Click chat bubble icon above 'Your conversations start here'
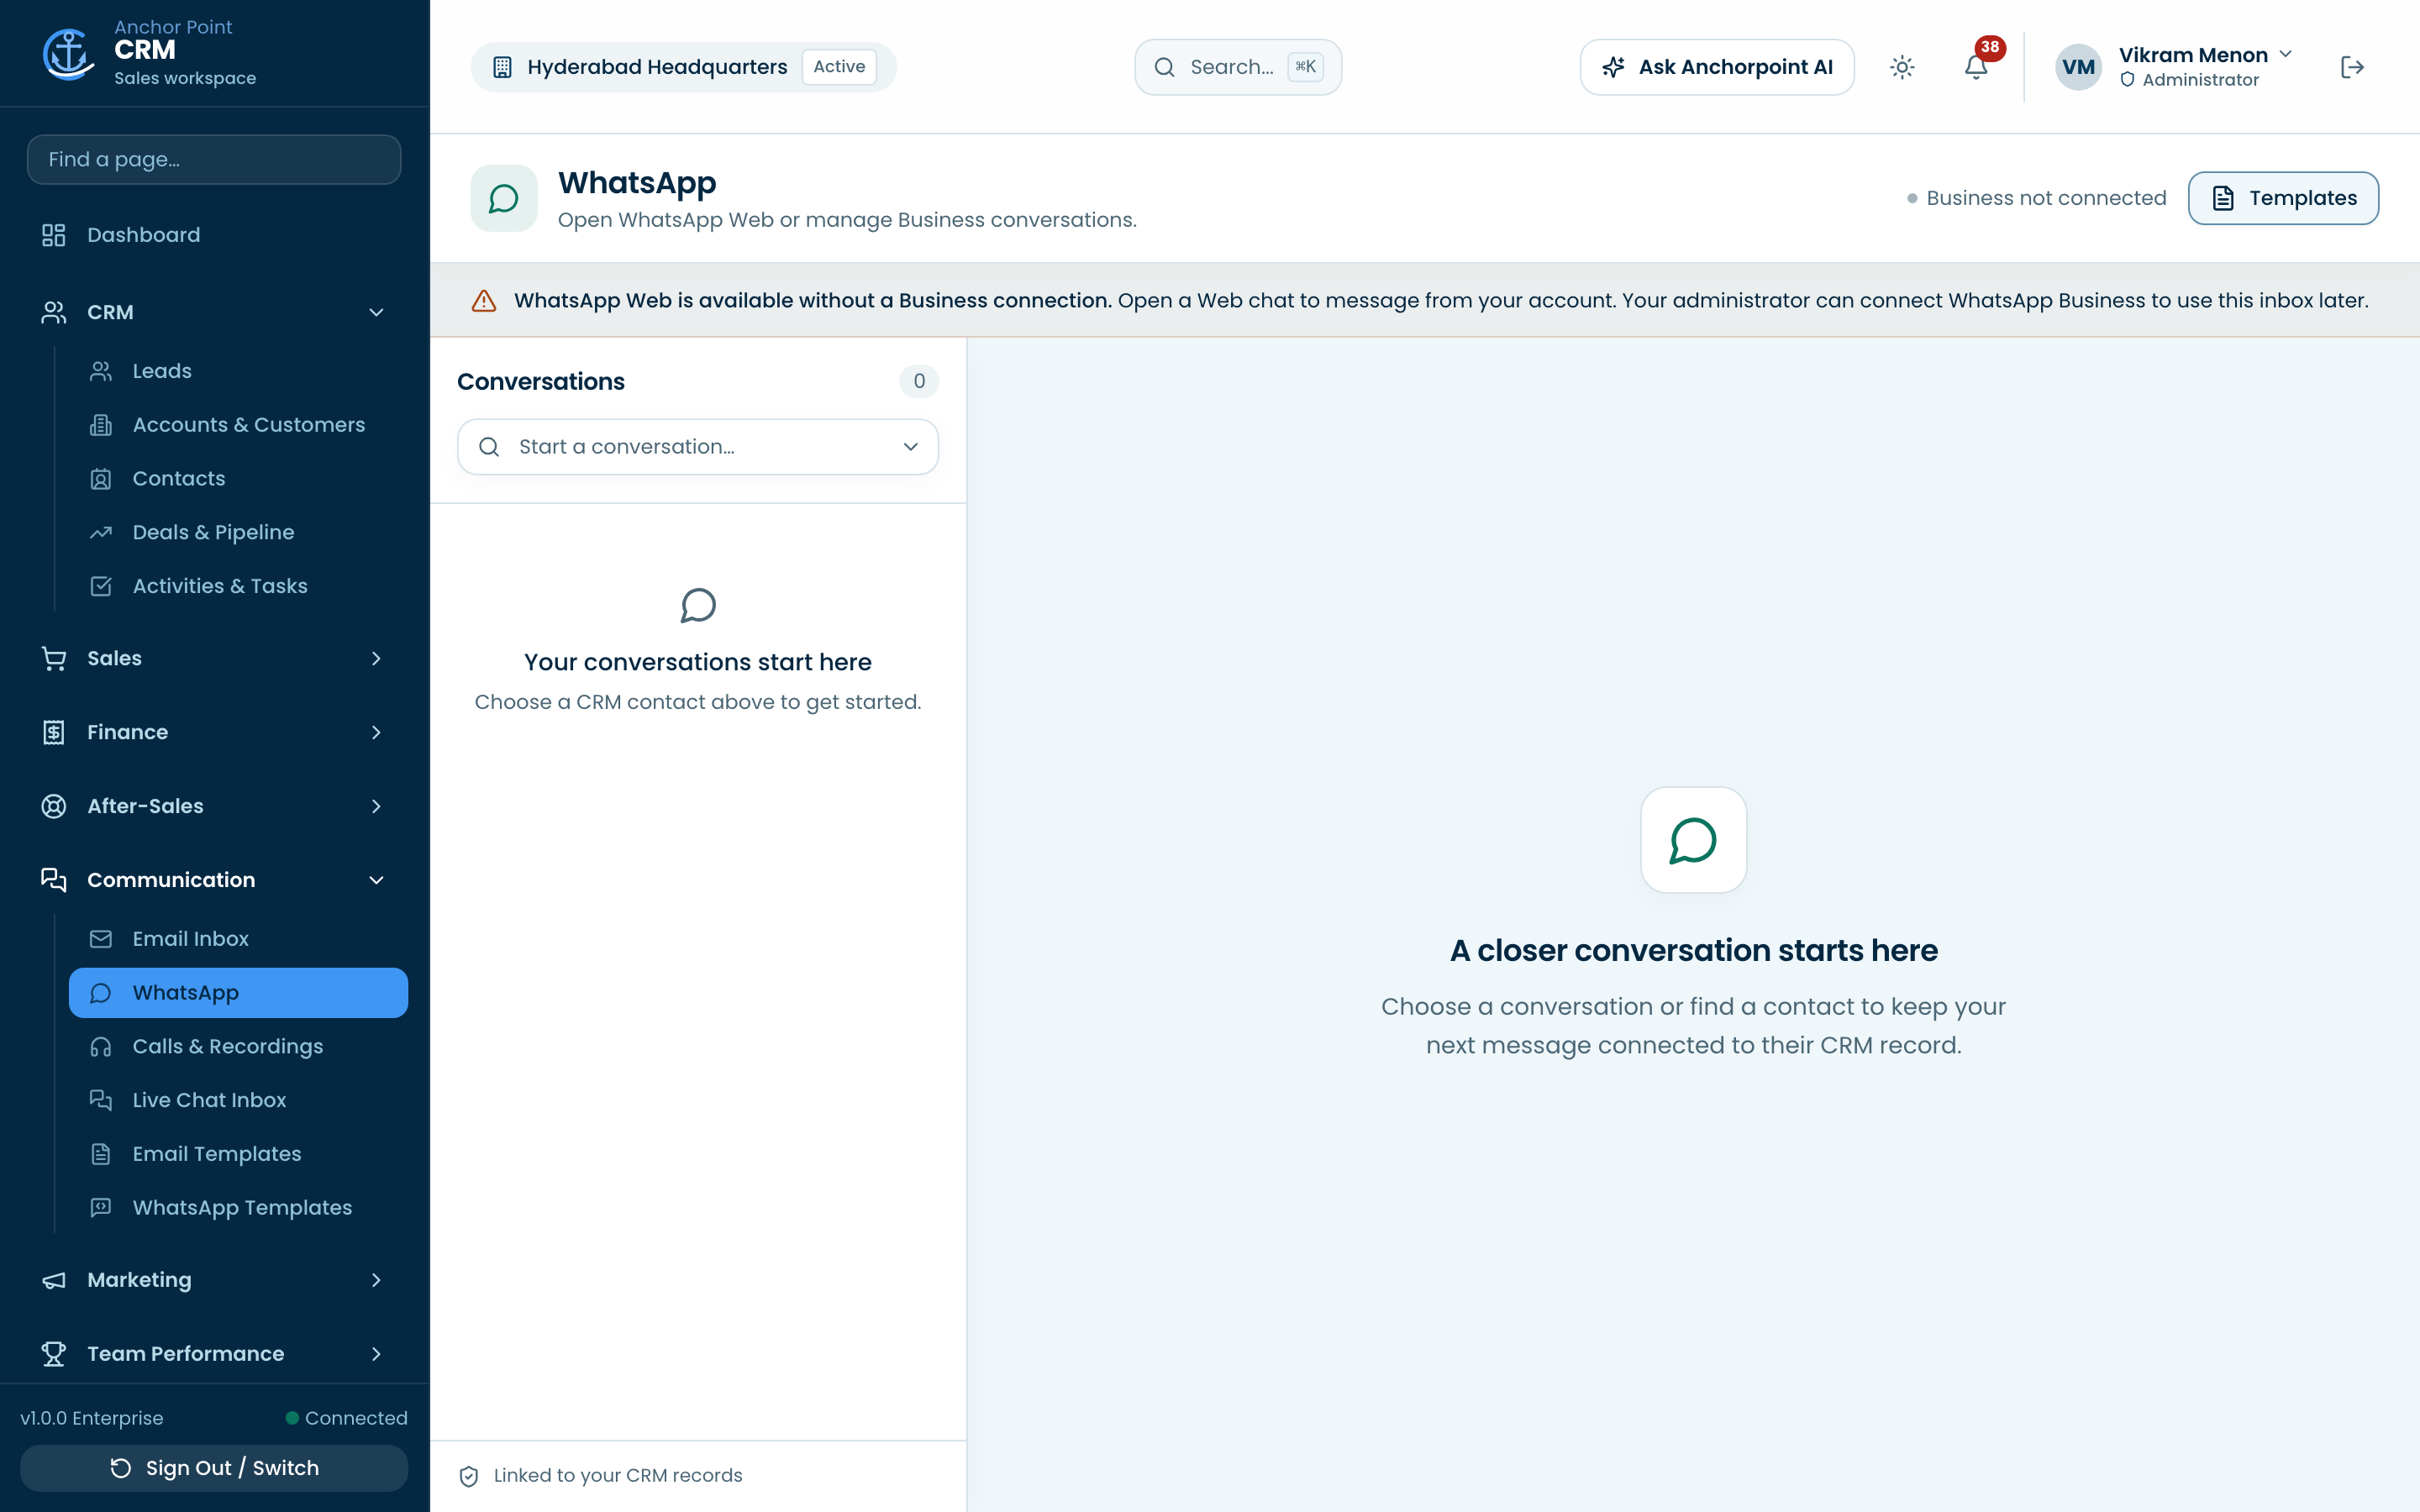Screen dimensions: 2420x1512 [x=698, y=605]
